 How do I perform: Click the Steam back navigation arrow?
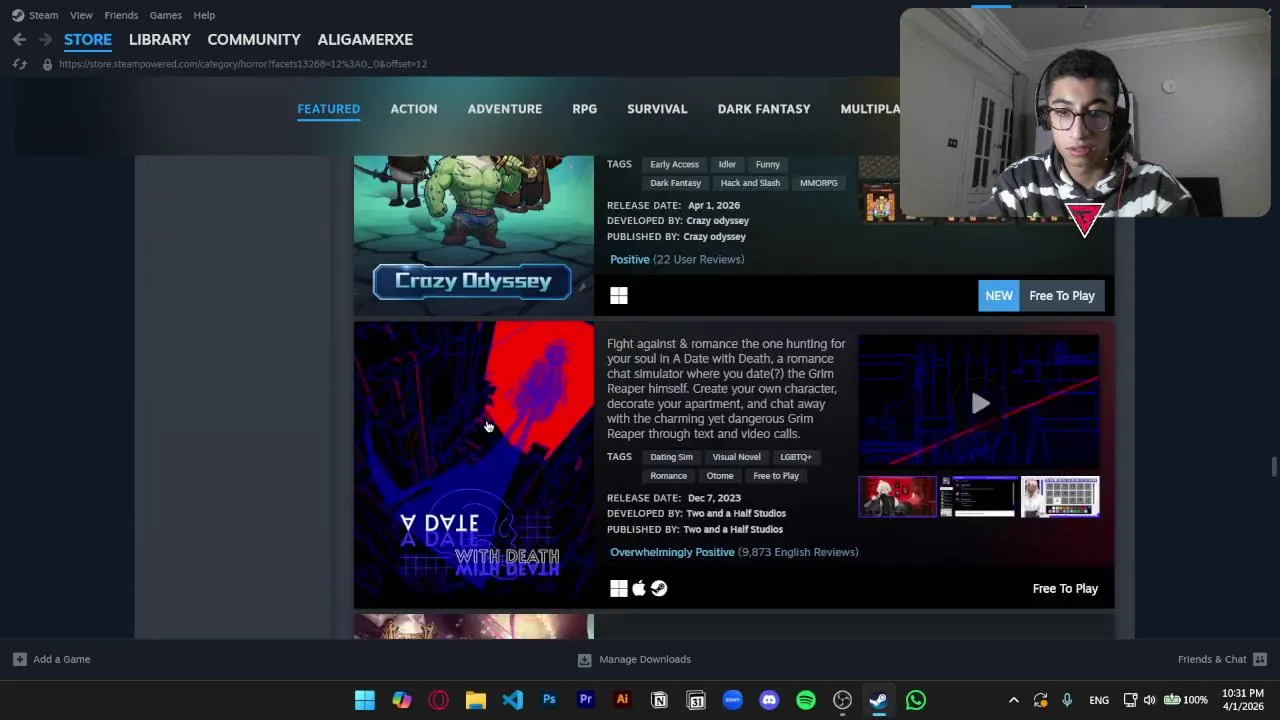[x=19, y=39]
